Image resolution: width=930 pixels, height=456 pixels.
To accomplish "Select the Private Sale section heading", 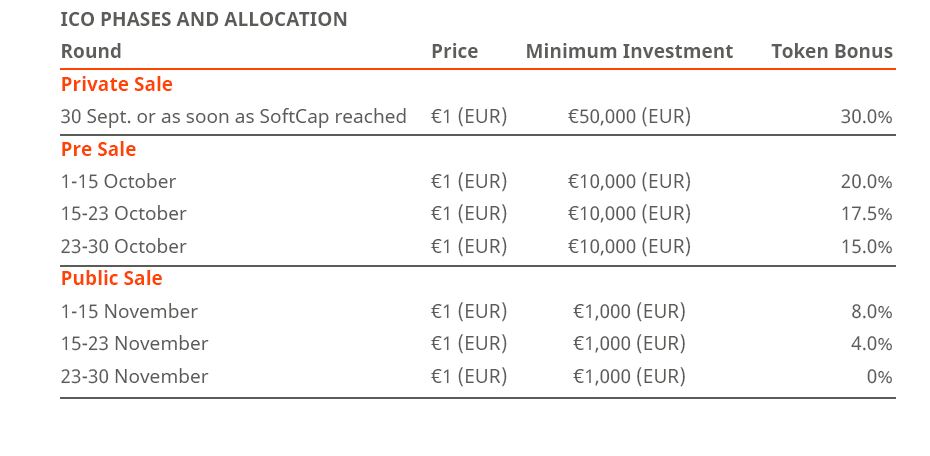I will click(x=116, y=84).
